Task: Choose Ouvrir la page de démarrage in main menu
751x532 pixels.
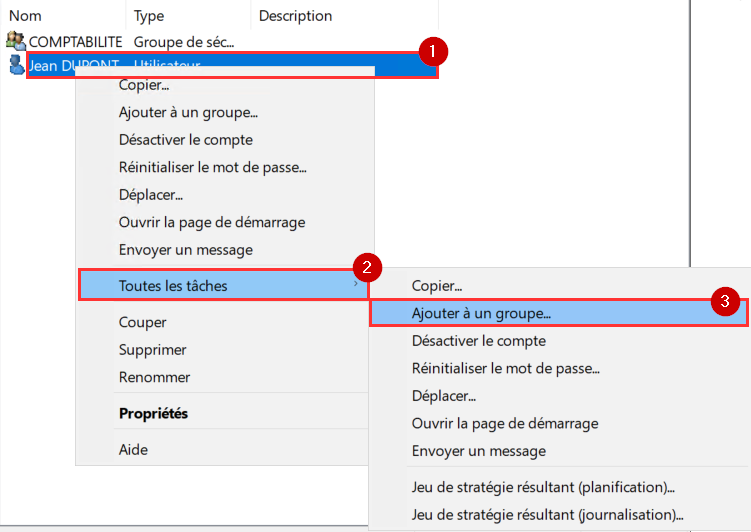Action: 211,222
